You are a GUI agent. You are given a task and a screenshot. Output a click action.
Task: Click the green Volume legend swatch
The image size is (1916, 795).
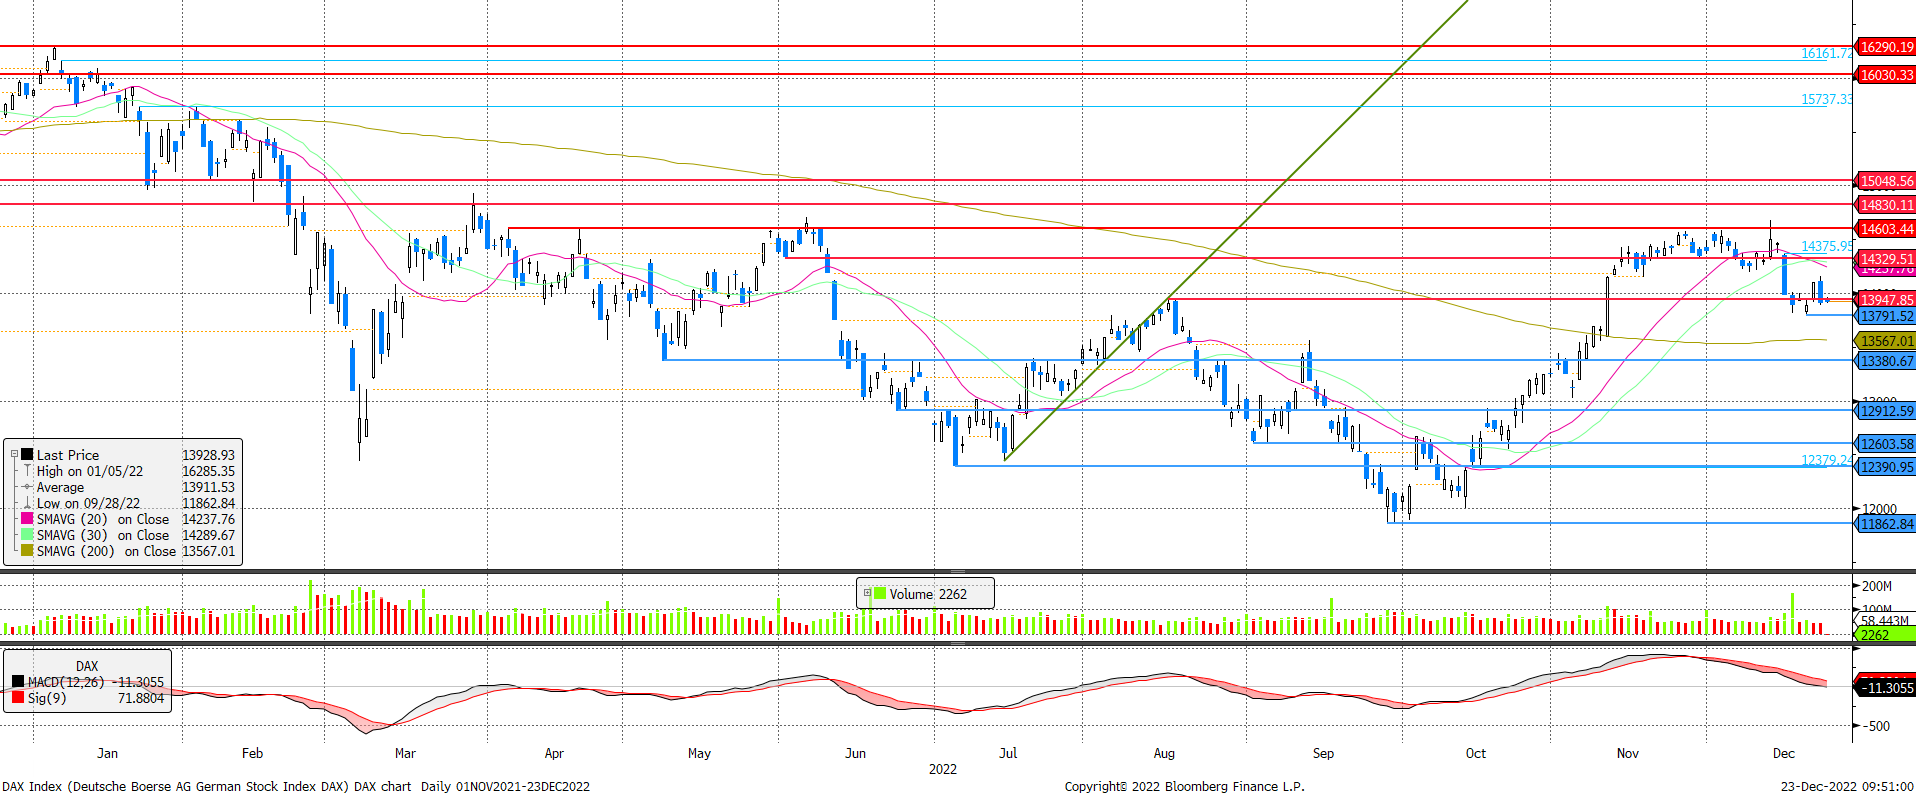(880, 593)
